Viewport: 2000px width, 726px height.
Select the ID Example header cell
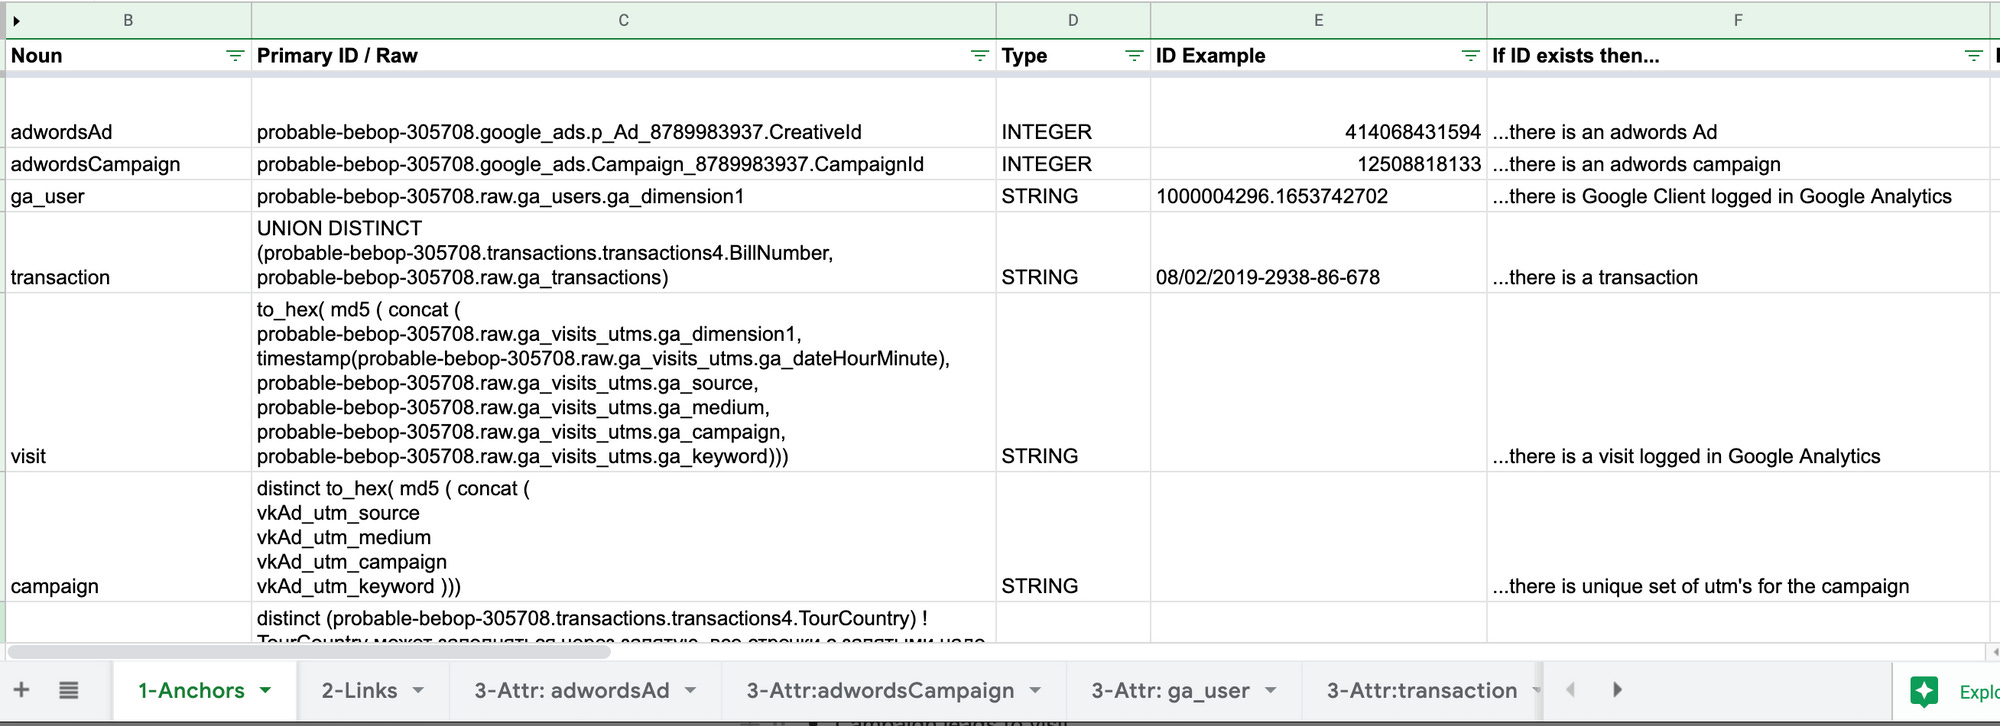[1318, 56]
